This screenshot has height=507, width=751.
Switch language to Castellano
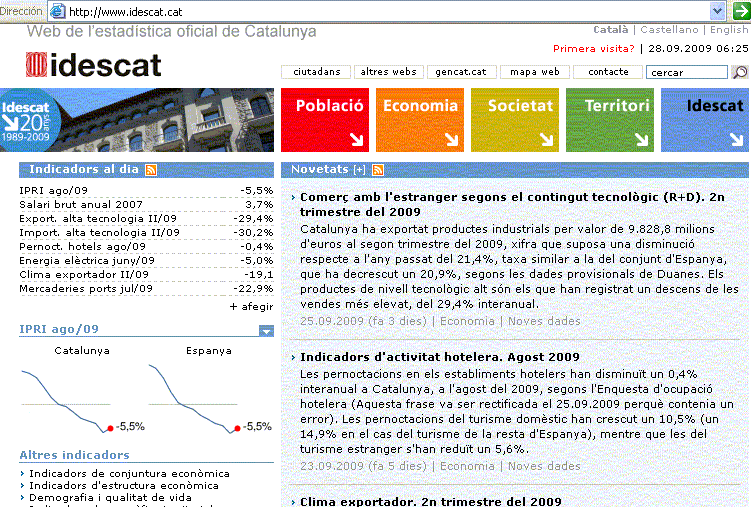click(x=669, y=30)
